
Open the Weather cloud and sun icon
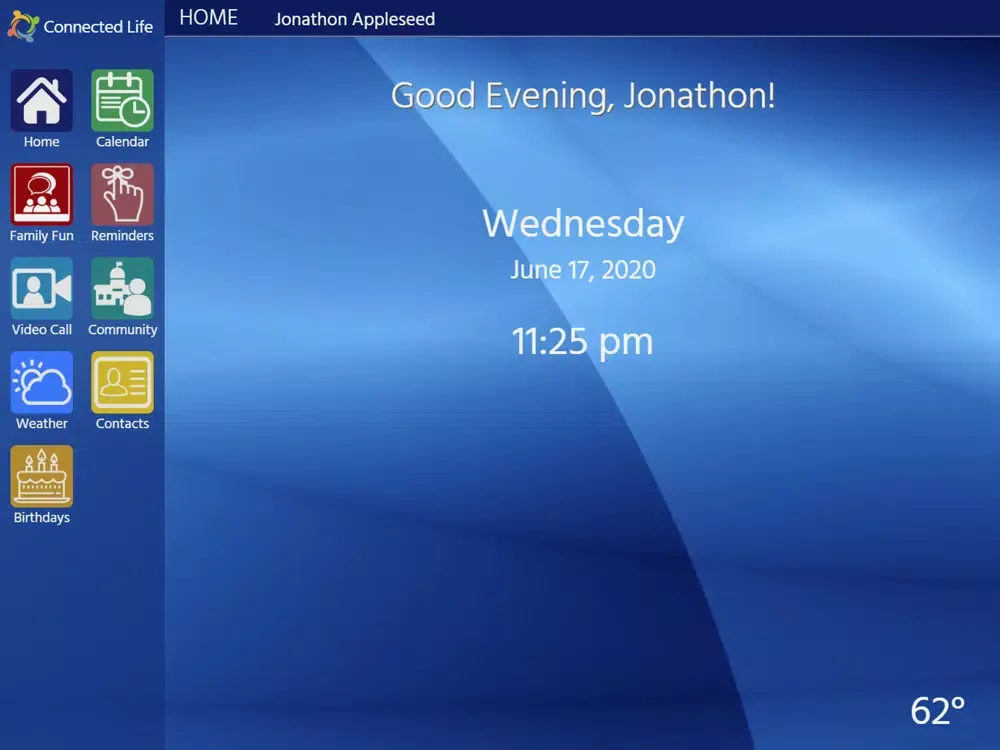[x=42, y=382]
